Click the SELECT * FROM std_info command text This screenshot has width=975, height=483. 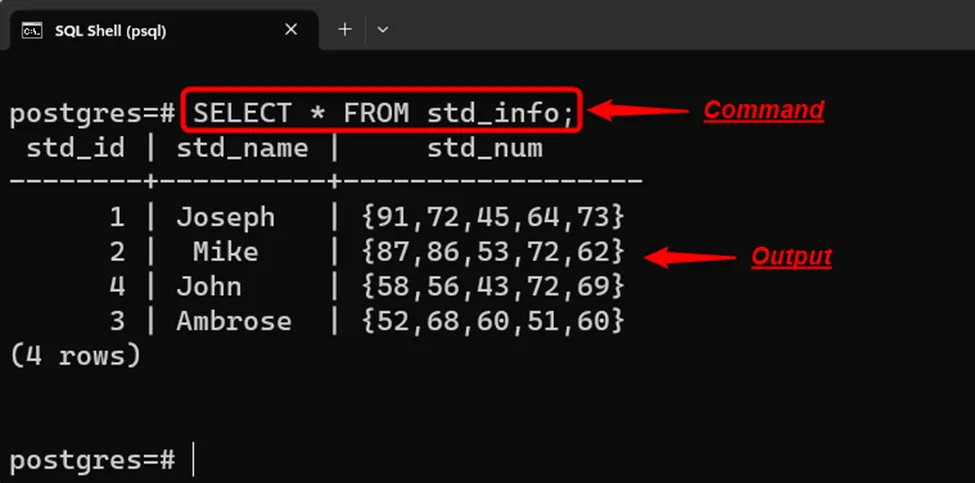click(384, 112)
